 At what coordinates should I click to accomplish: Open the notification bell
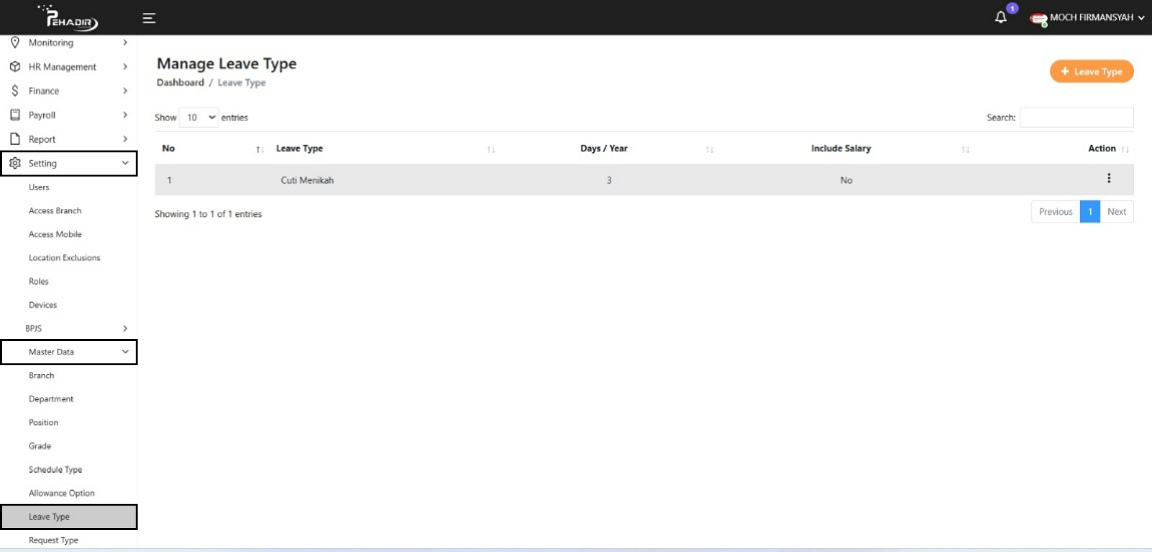tap(1001, 18)
